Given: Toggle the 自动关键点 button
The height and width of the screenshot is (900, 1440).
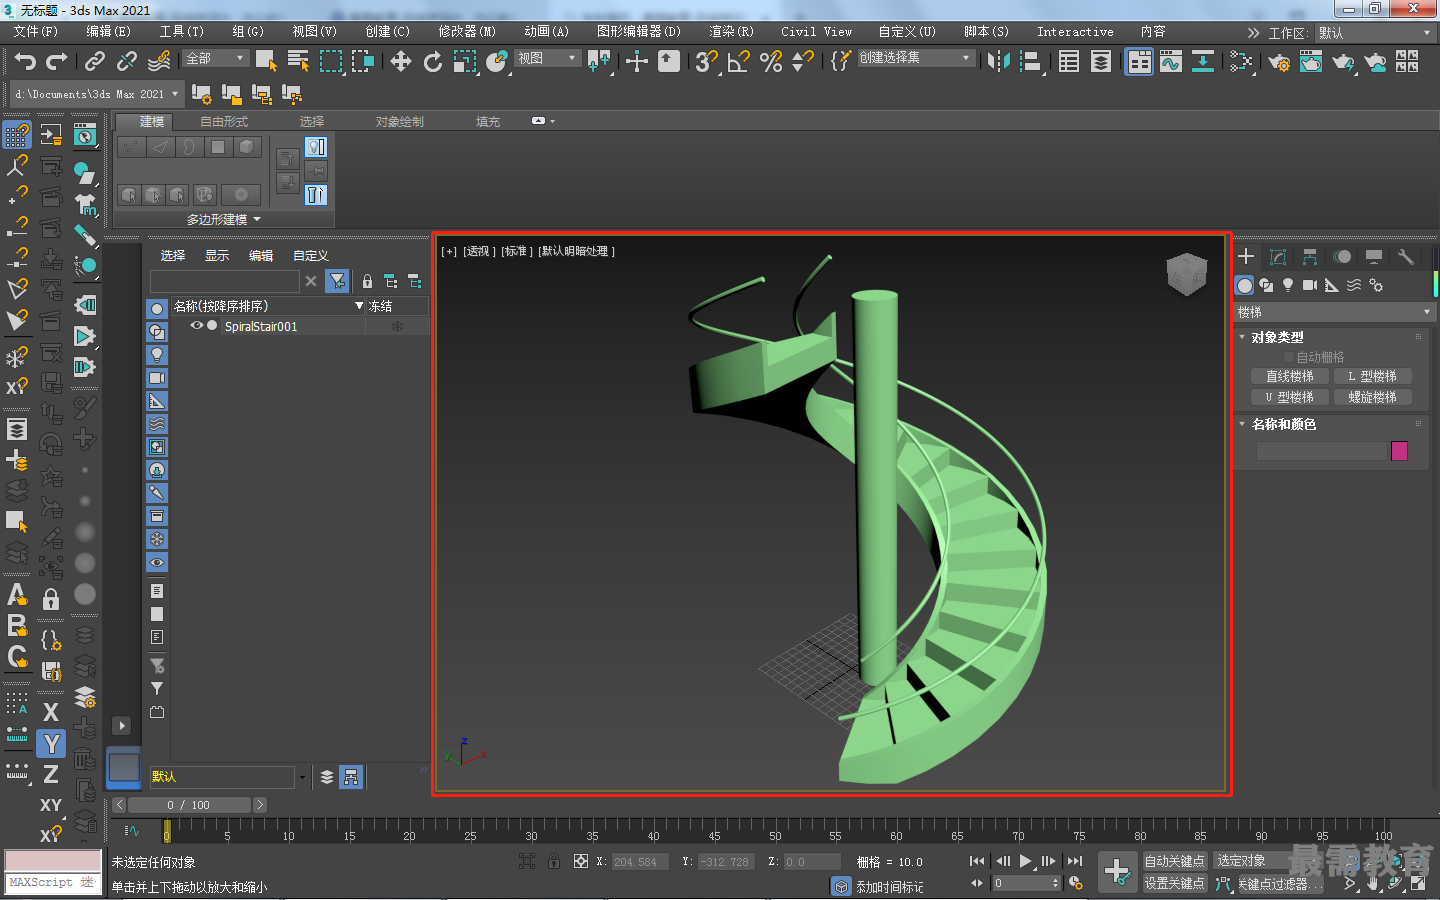Looking at the screenshot, I should tap(1175, 861).
